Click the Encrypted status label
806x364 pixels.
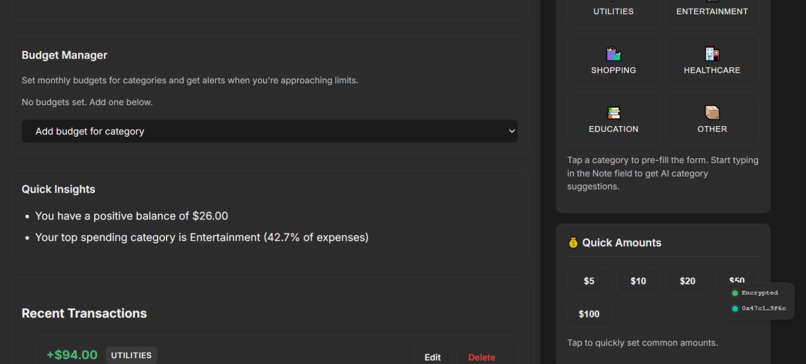759,293
